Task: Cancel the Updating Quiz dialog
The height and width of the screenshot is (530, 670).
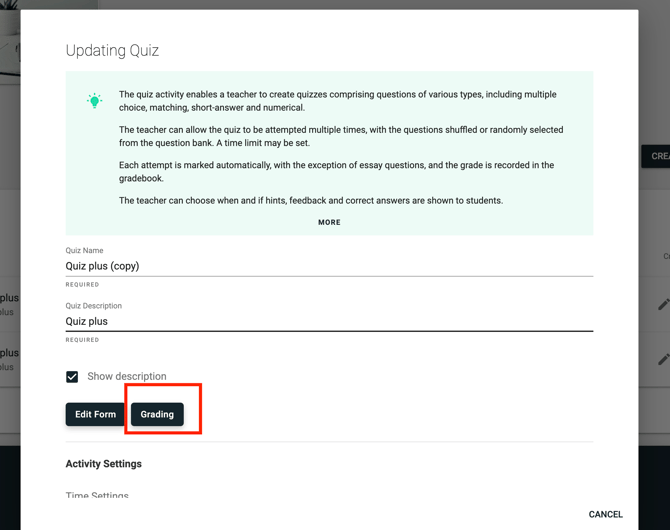Action: point(605,514)
